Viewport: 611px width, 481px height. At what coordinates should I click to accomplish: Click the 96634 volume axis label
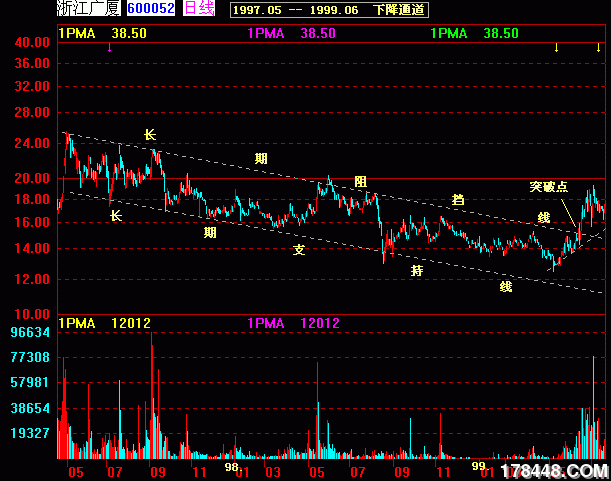tap(31, 332)
